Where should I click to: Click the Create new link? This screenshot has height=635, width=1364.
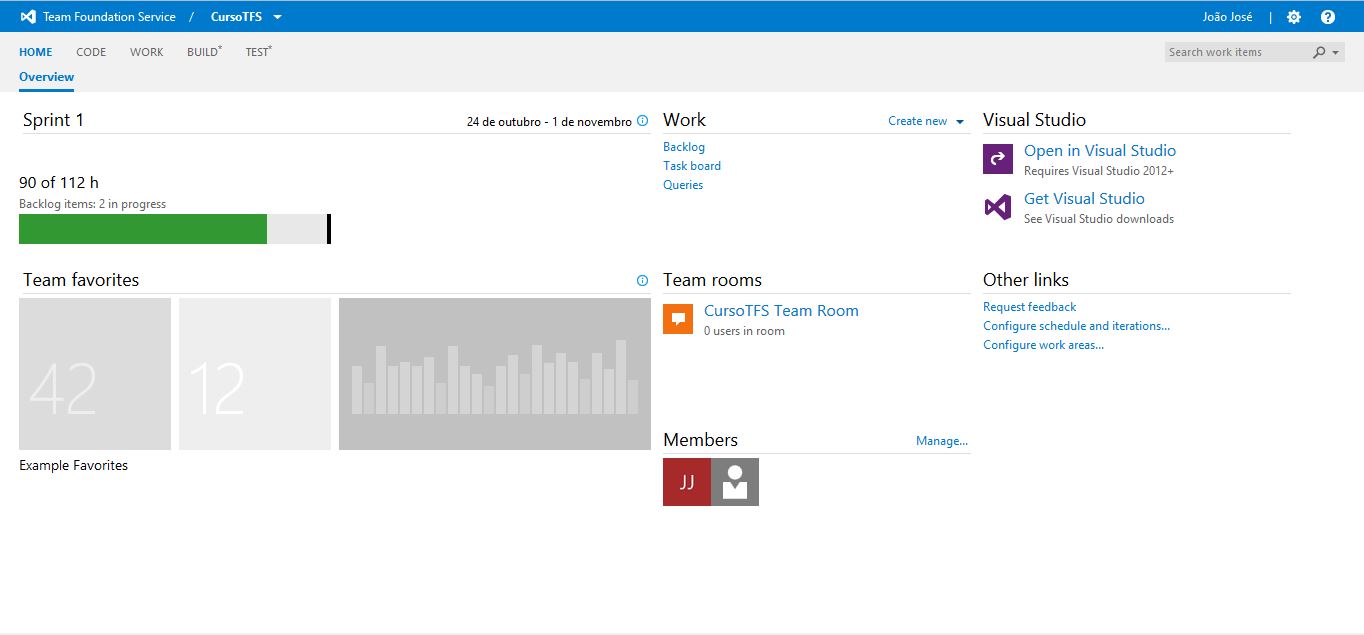click(x=918, y=121)
